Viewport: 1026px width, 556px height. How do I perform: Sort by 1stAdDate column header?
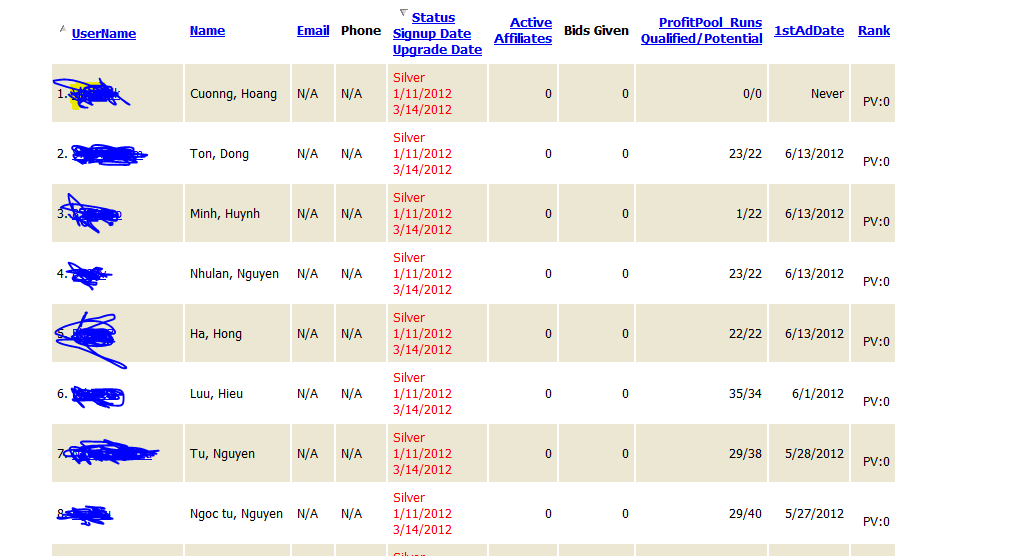809,31
